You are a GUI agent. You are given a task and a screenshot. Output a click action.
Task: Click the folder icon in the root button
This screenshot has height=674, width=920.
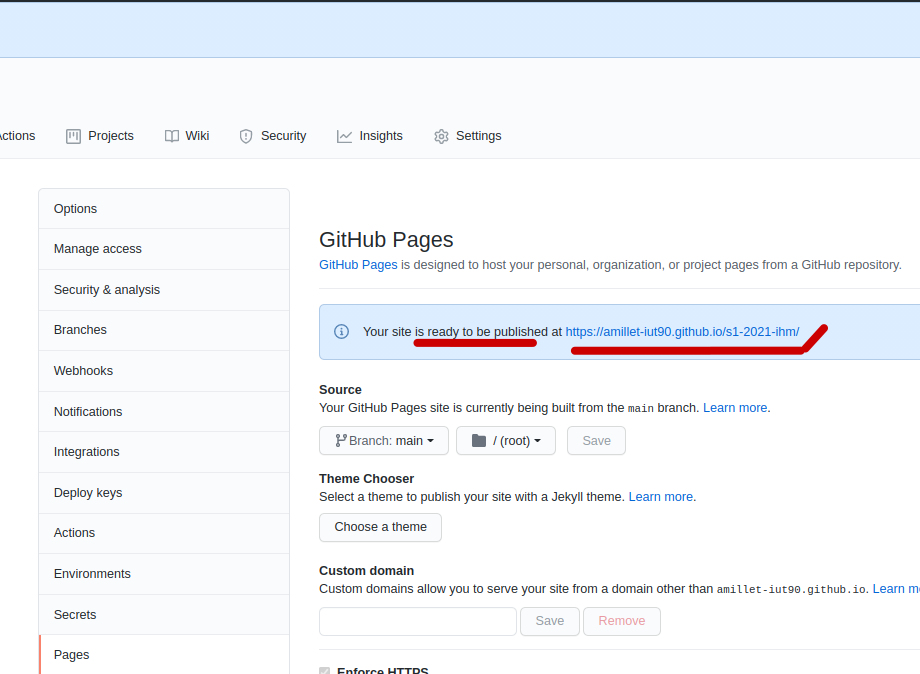pyautogui.click(x=478, y=440)
